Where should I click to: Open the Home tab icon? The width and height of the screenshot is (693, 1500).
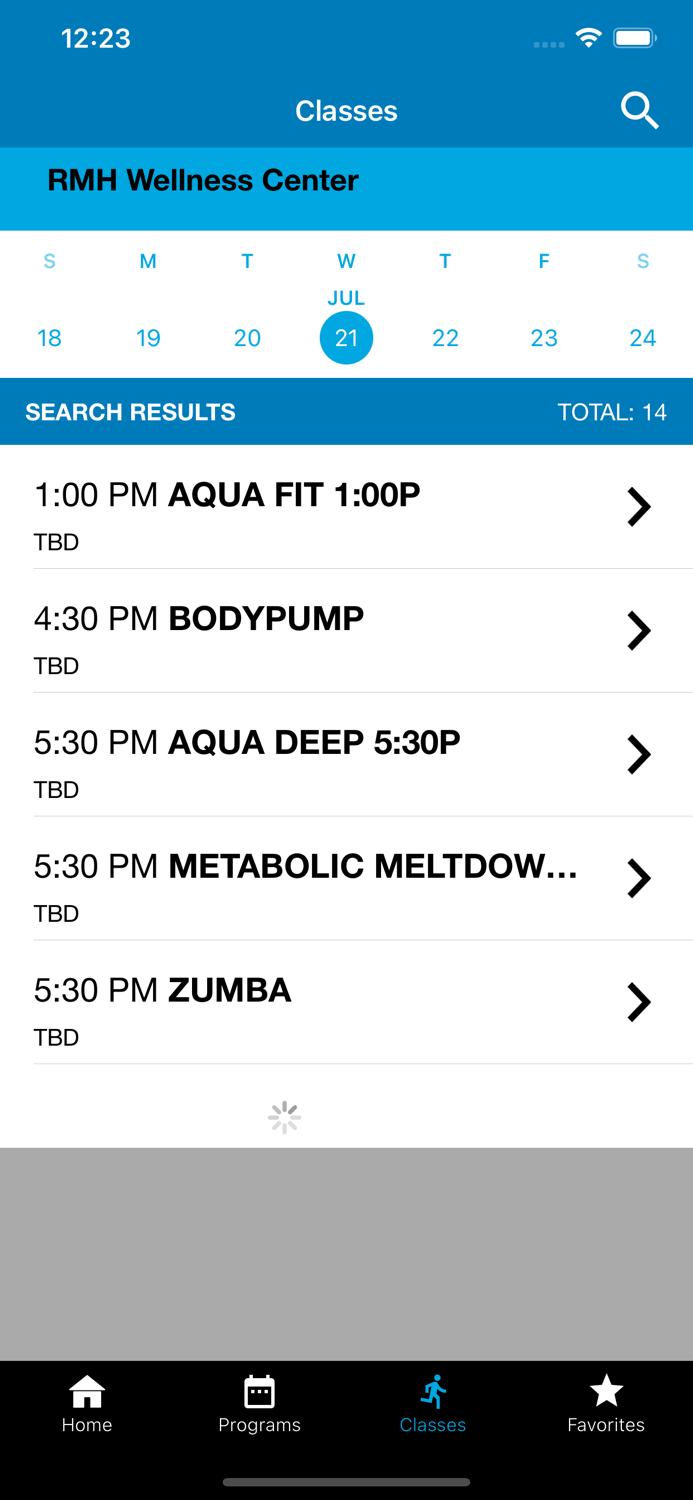(87, 1391)
